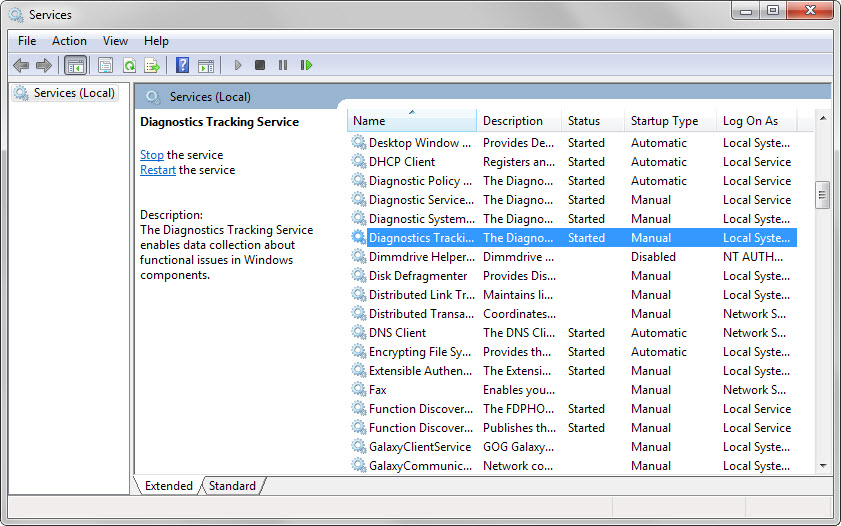Image resolution: width=841 pixels, height=526 pixels.
Task: Select the Distributed Link Tracking row
Action: pos(573,295)
